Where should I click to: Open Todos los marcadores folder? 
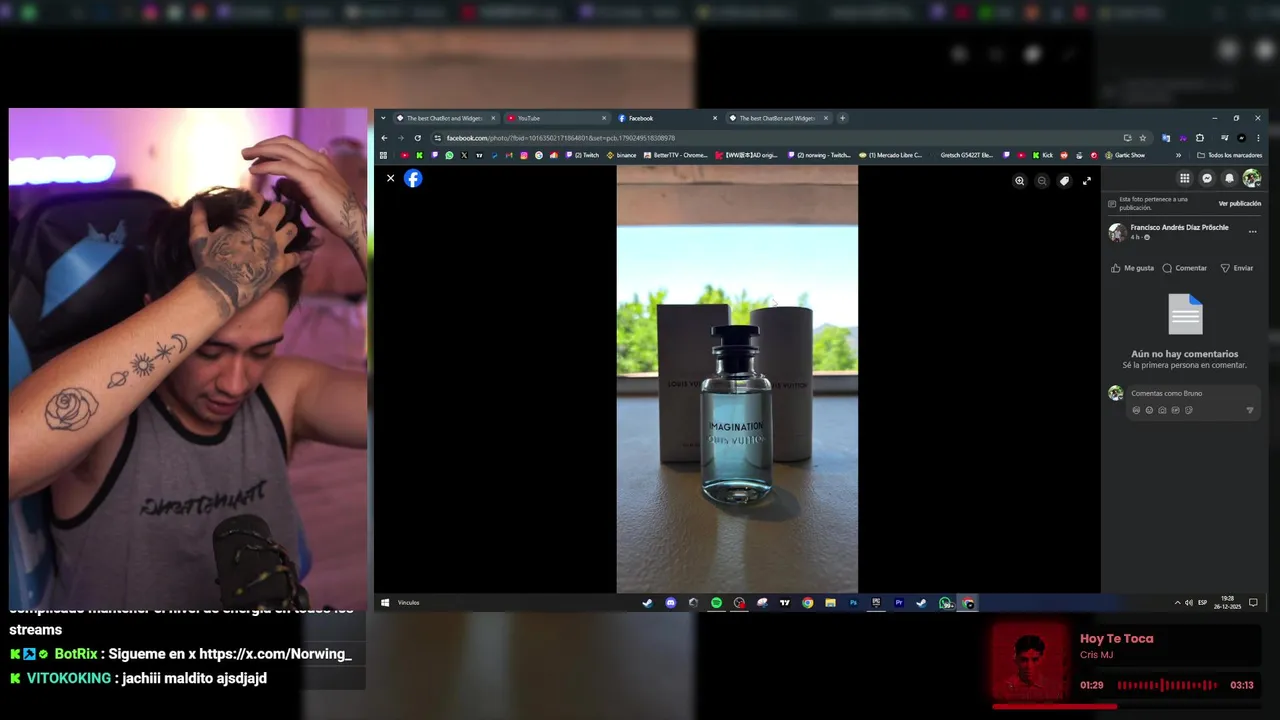click(x=1229, y=155)
